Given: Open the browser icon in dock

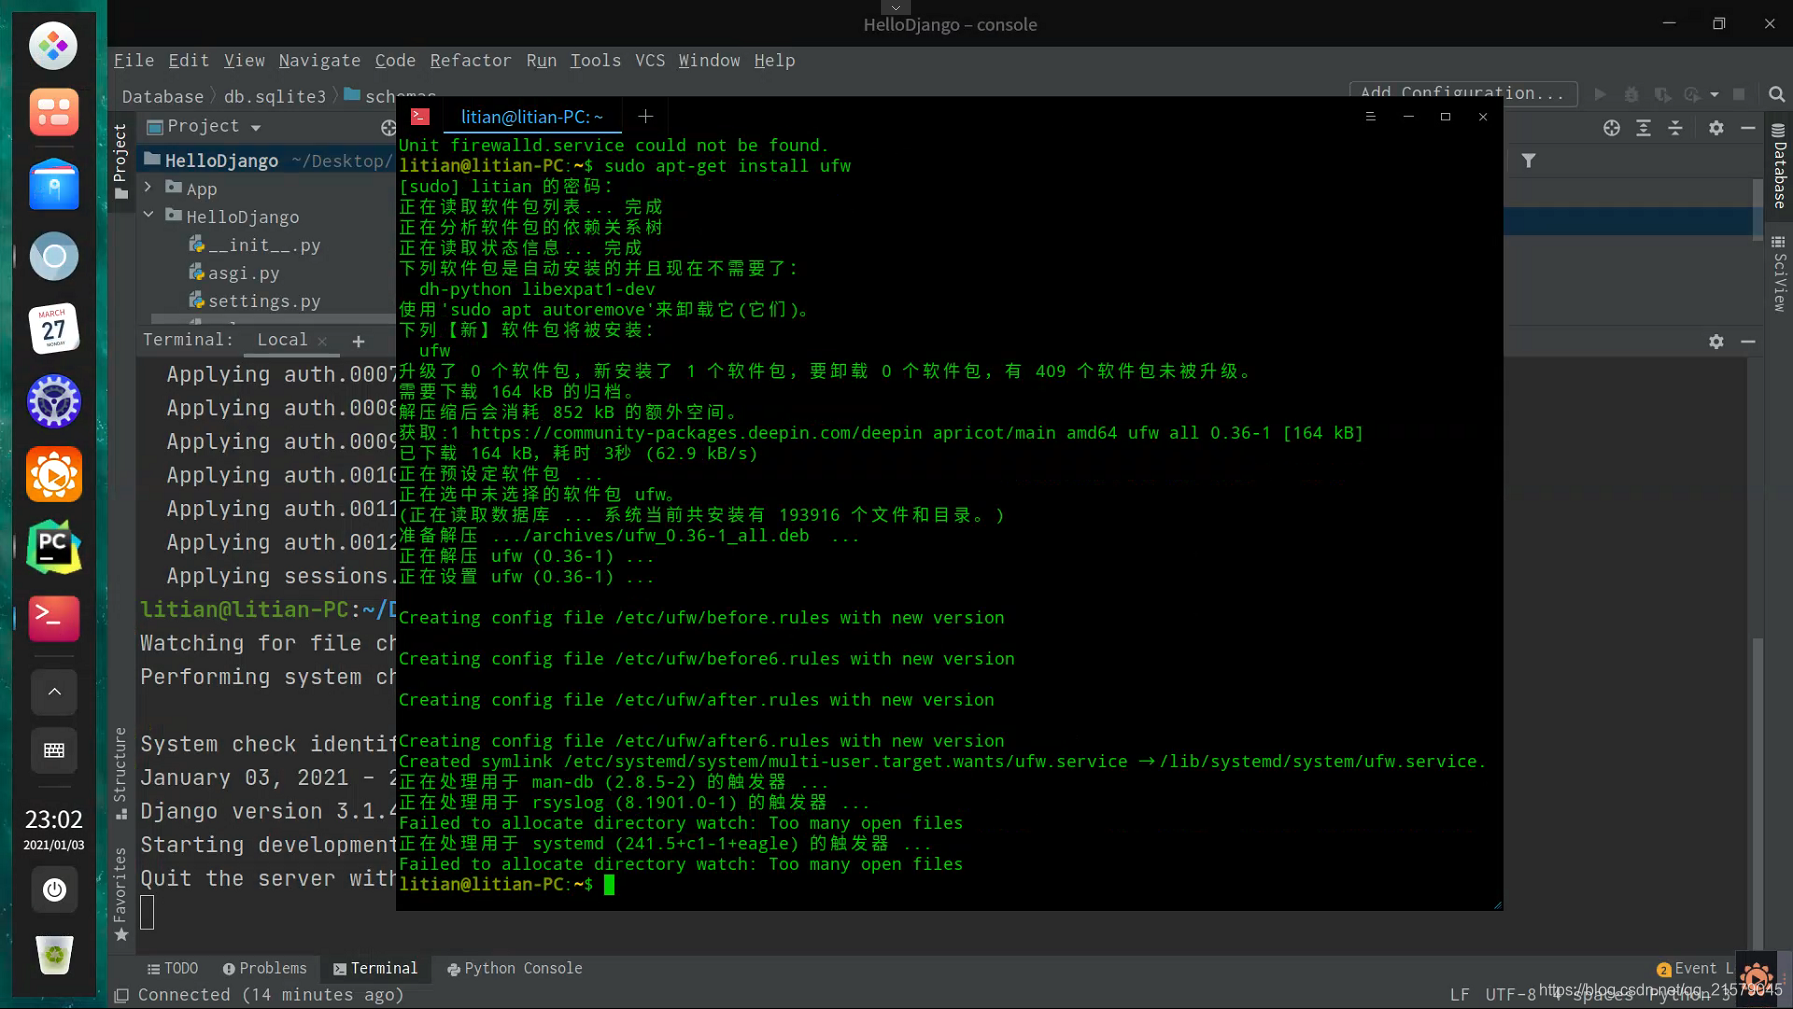Looking at the screenshot, I should tap(53, 257).
